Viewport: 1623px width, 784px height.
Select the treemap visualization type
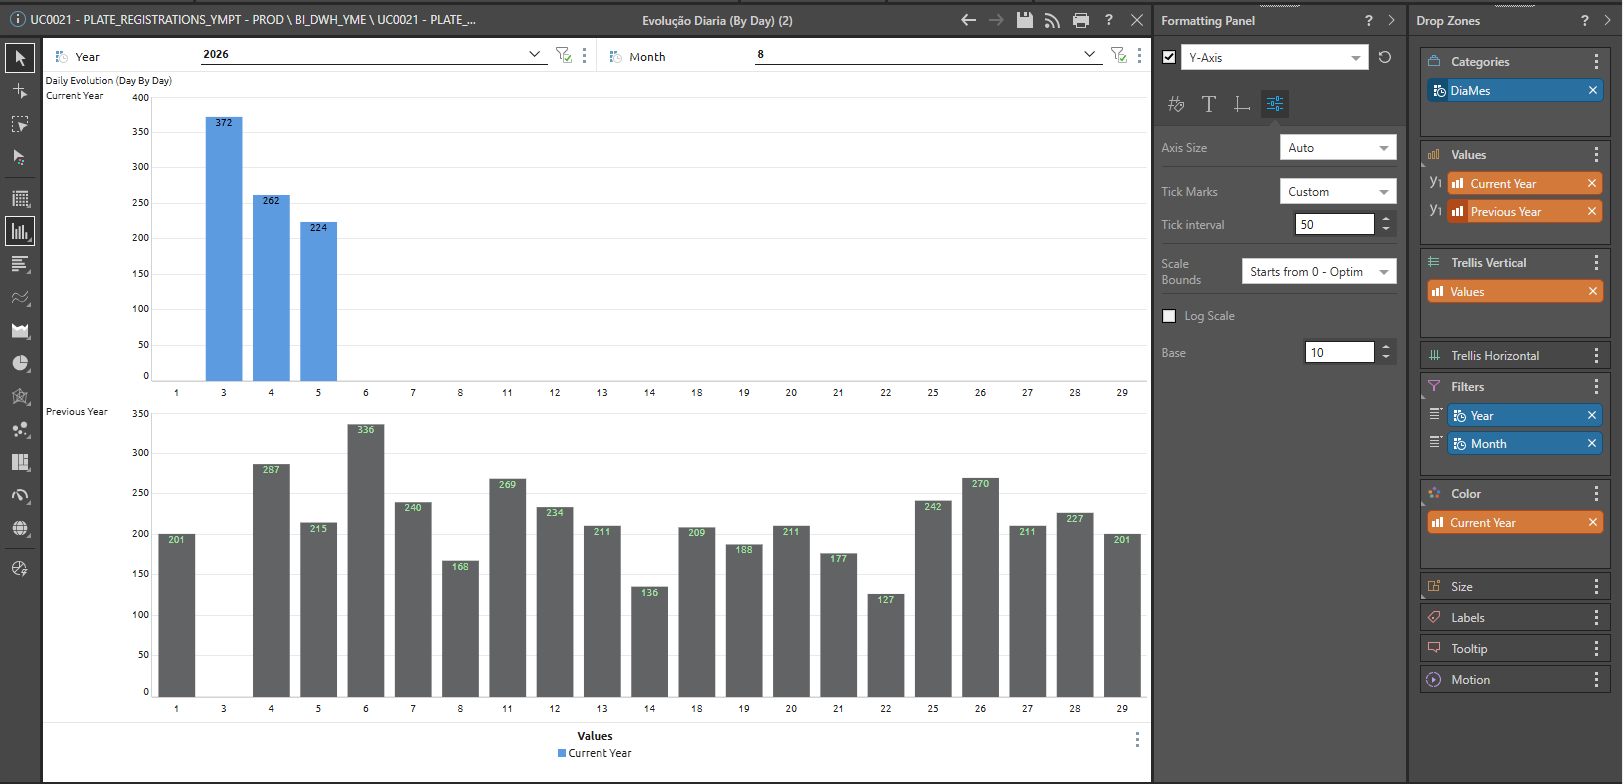(x=20, y=462)
